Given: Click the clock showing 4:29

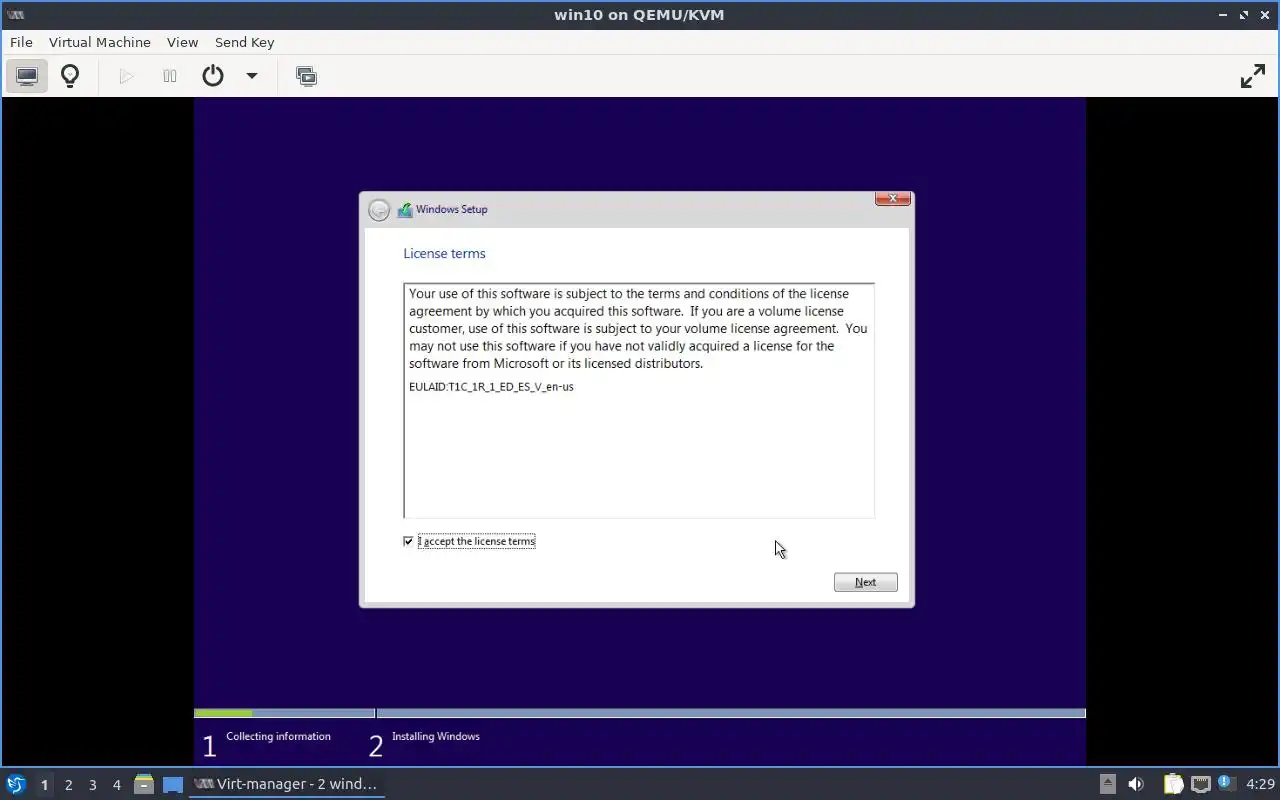Looking at the screenshot, I should tap(1260, 784).
